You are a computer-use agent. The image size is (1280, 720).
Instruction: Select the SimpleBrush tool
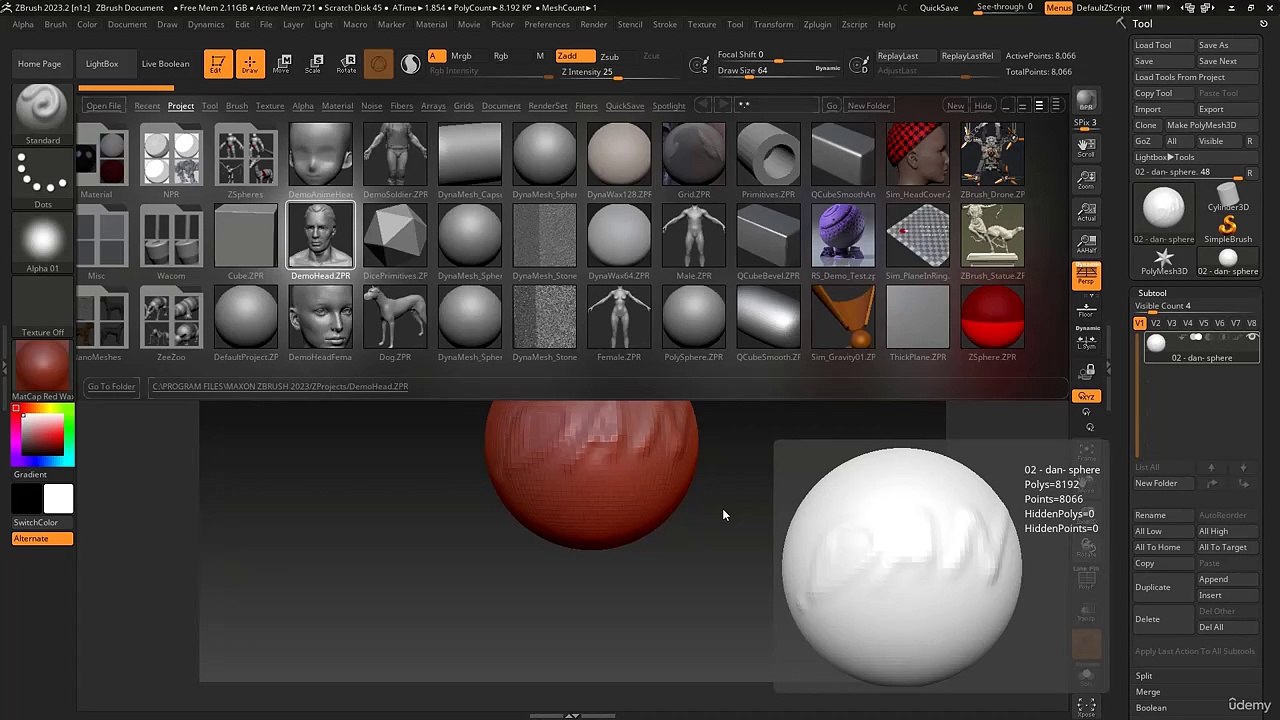click(x=1228, y=229)
